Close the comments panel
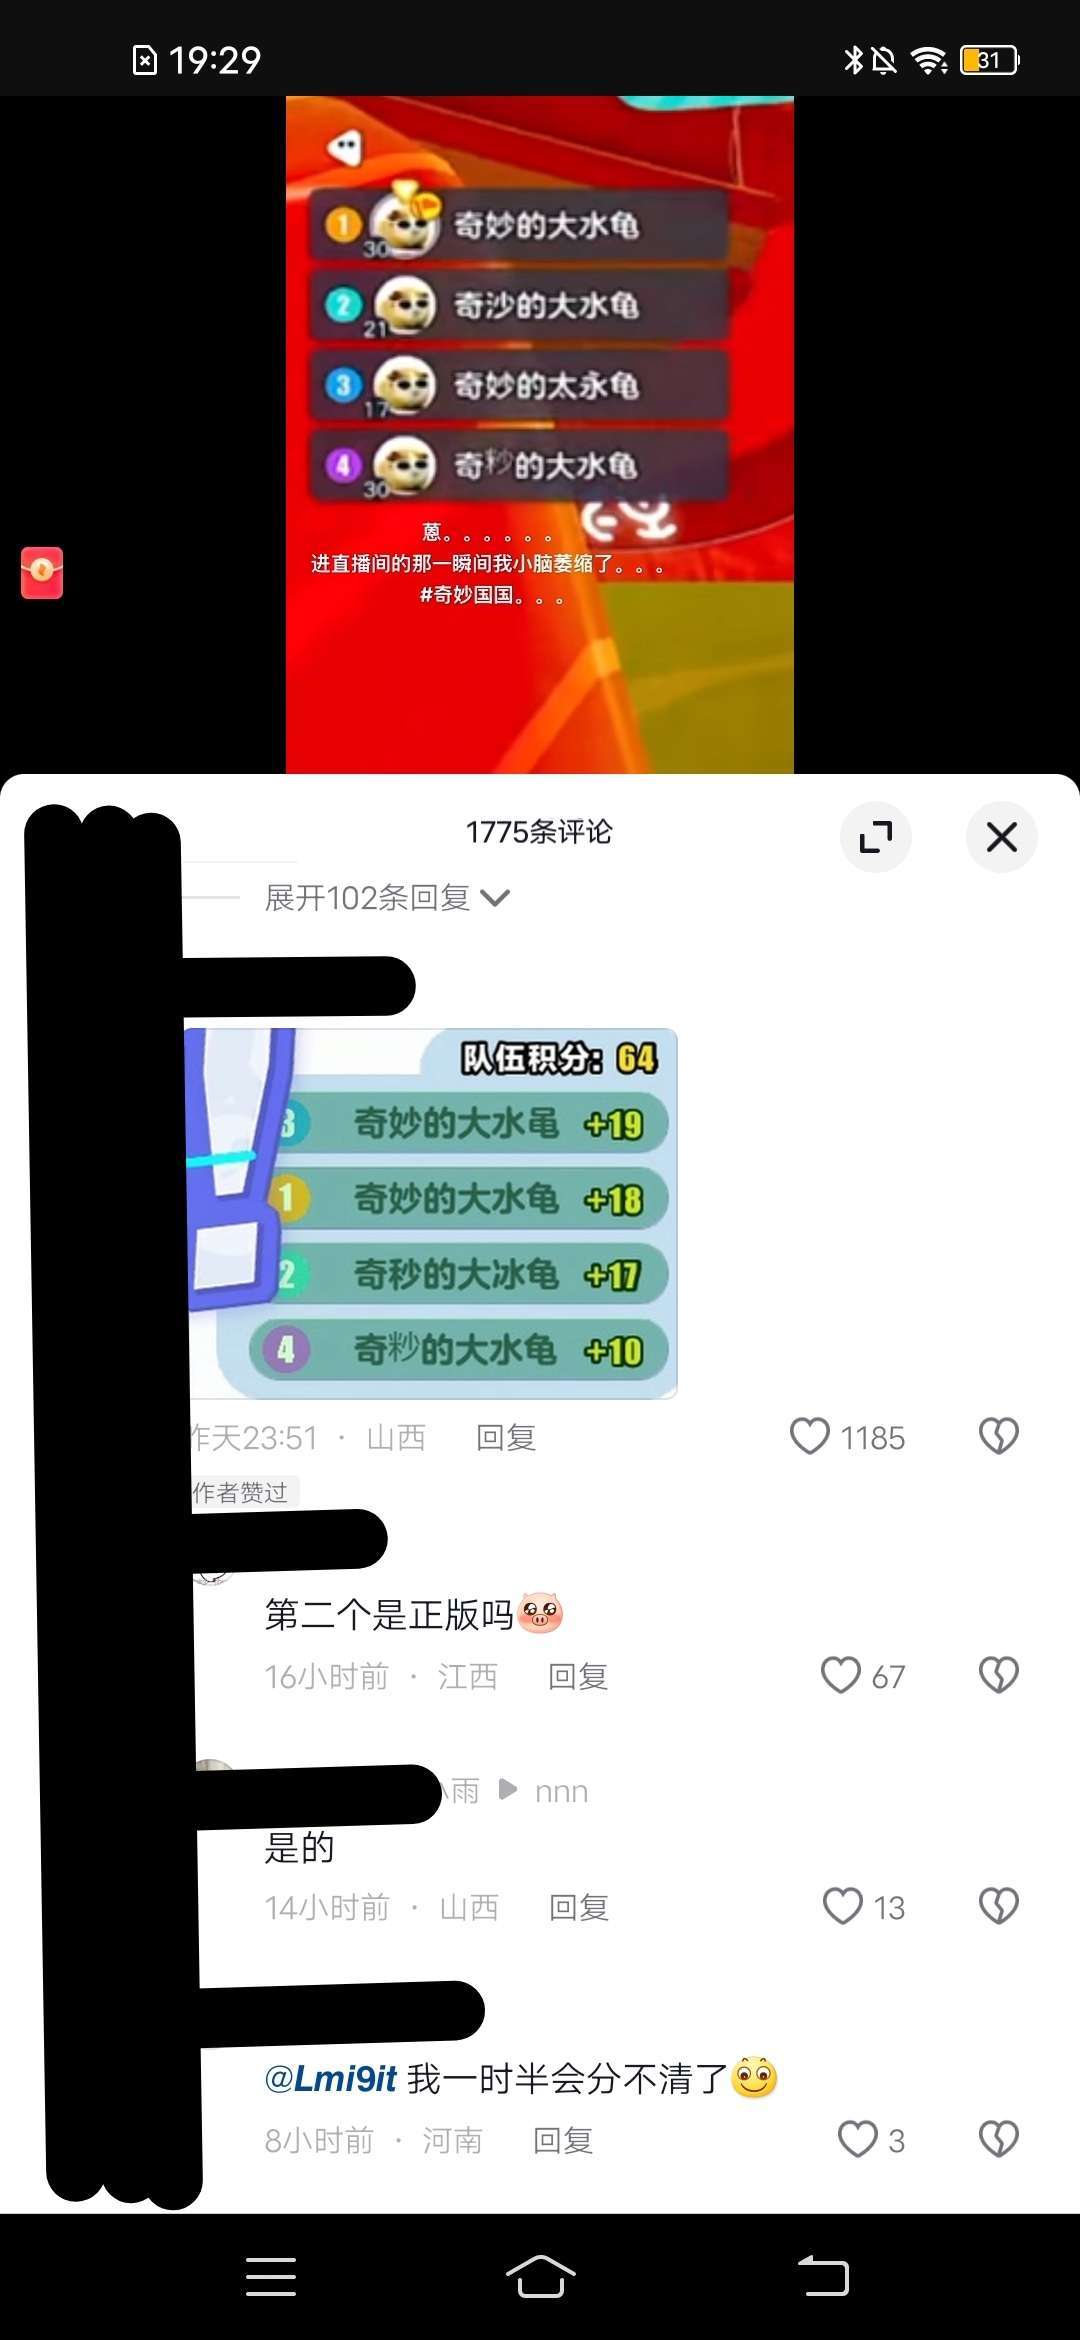This screenshot has width=1080, height=2340. click(x=1002, y=837)
